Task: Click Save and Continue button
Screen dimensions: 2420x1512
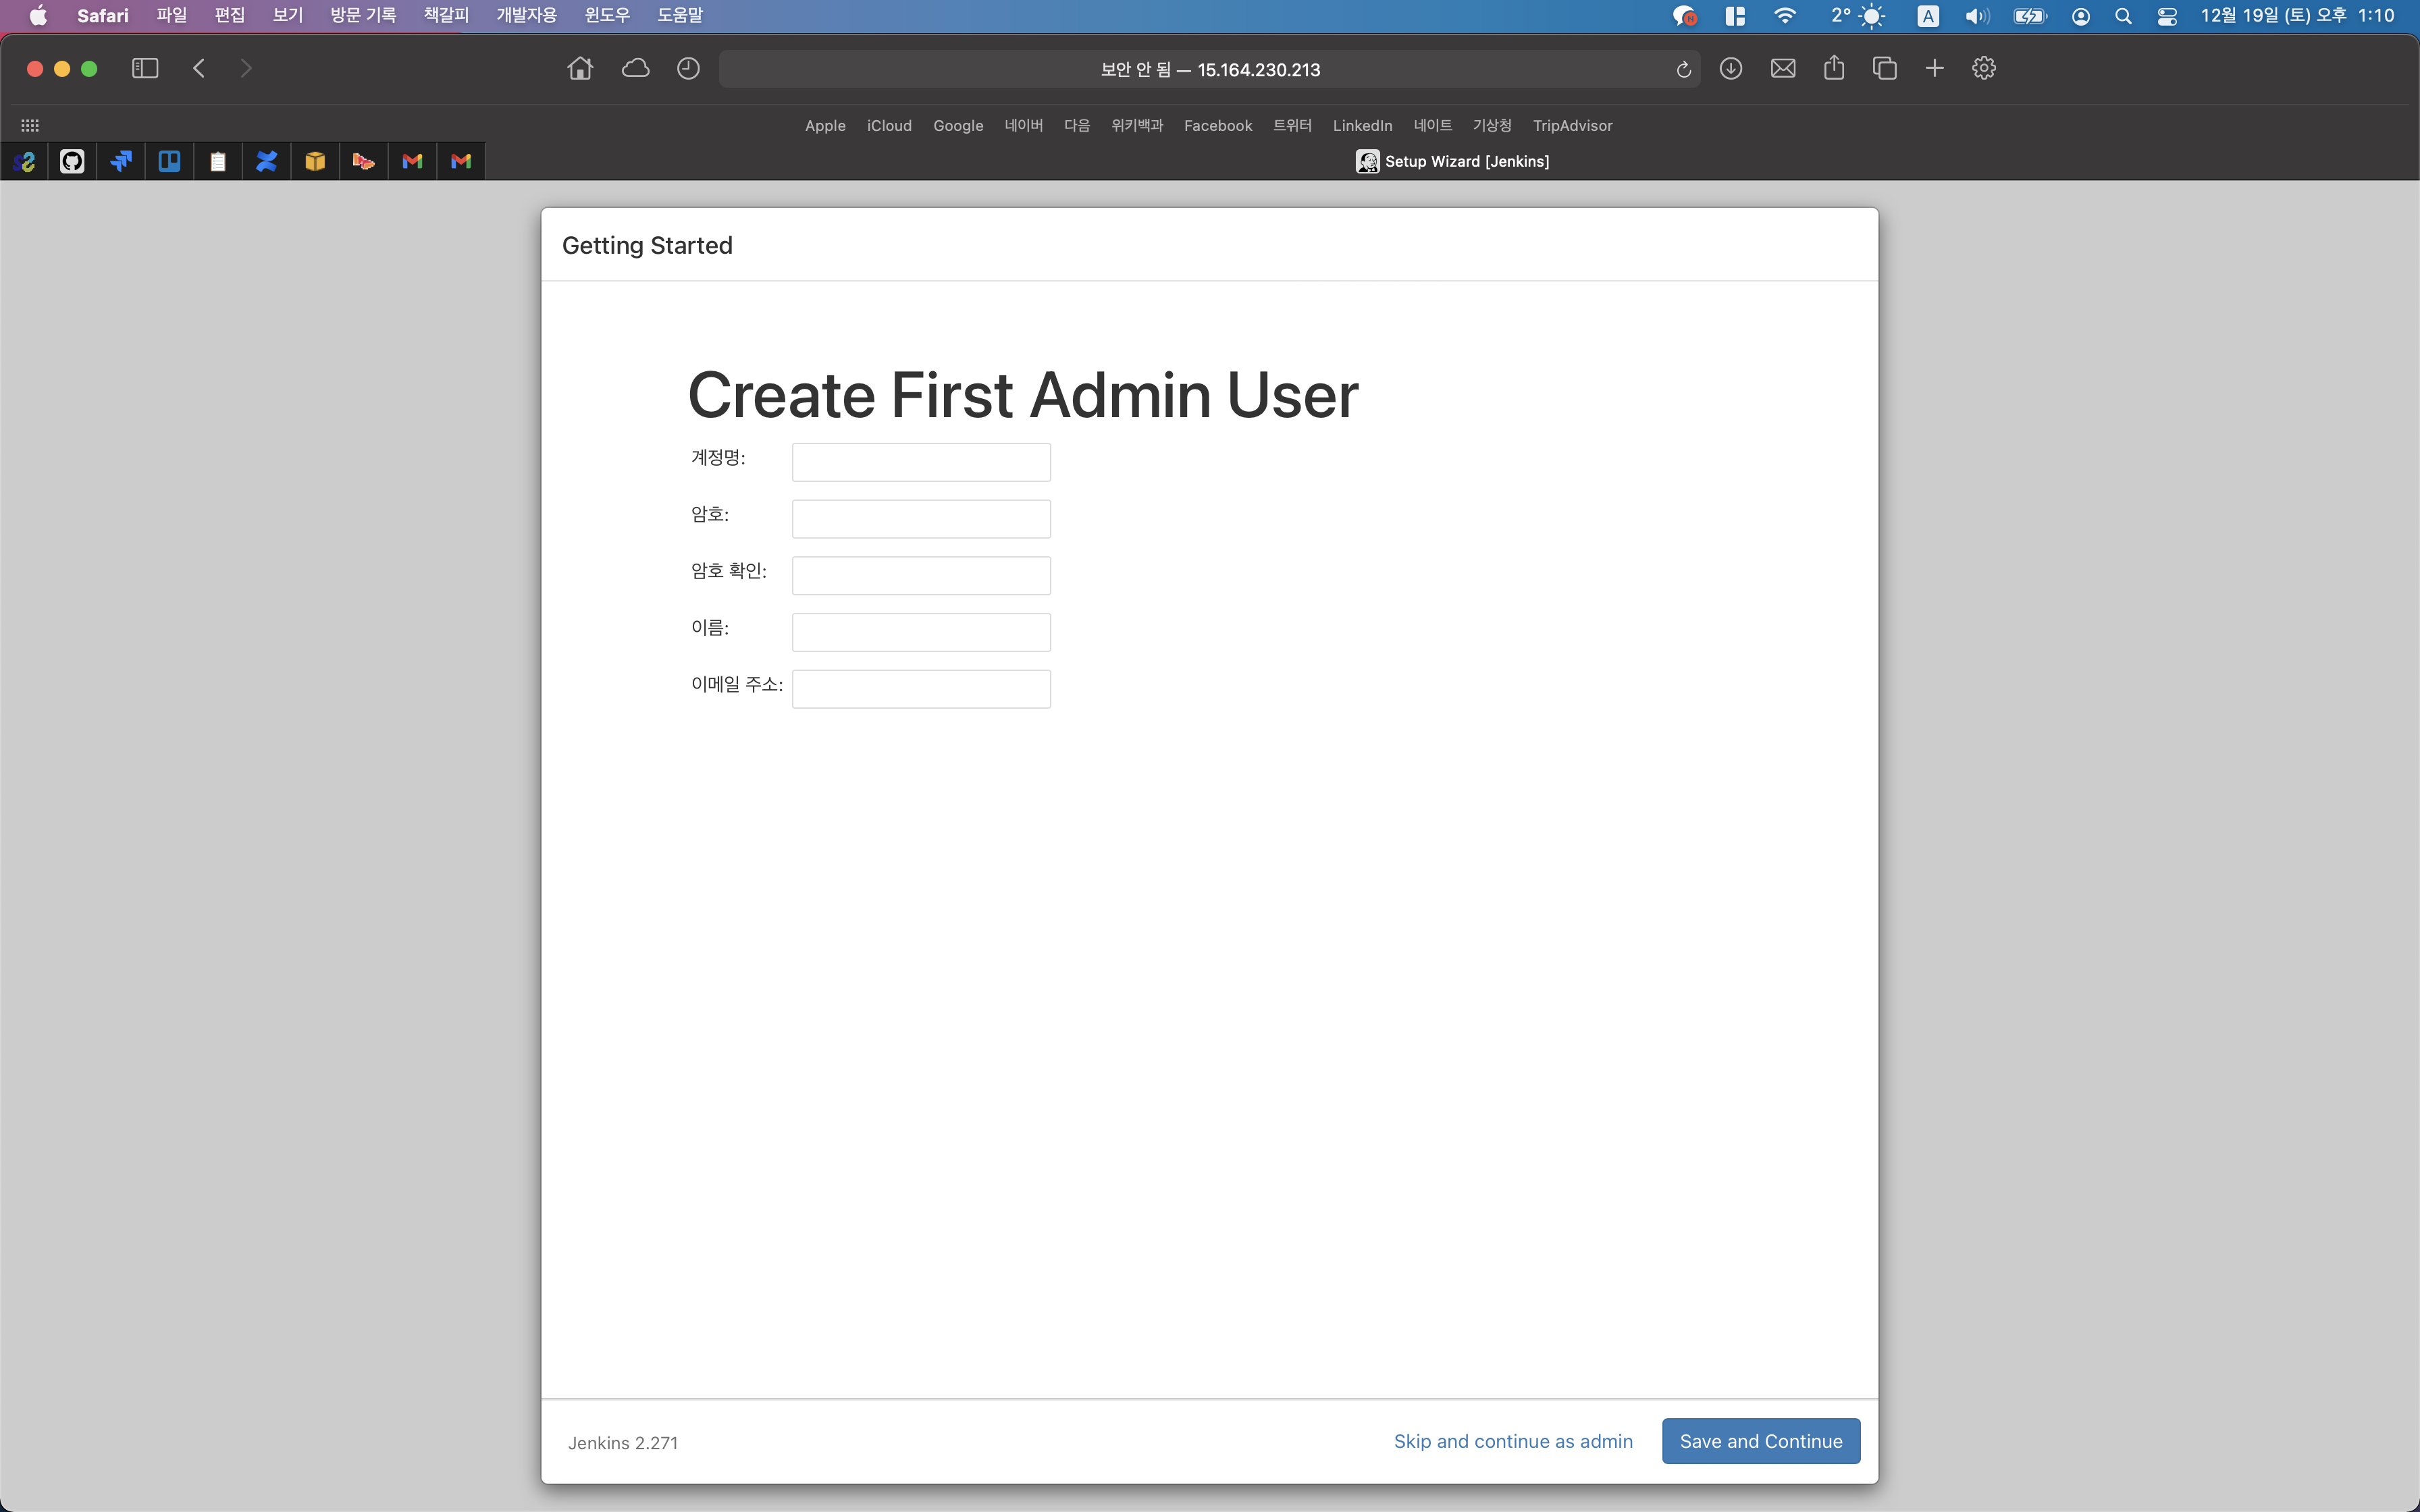Action: pyautogui.click(x=1760, y=1441)
